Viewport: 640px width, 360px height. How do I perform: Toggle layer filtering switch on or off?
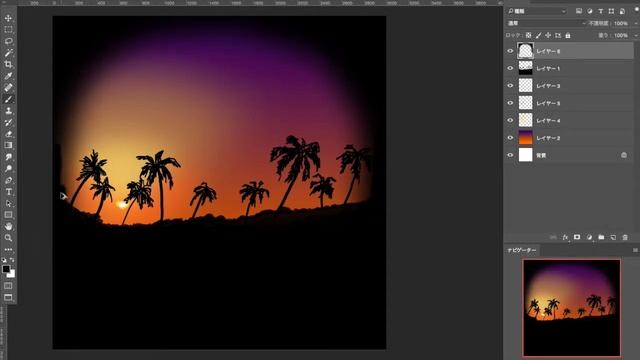click(x=637, y=9)
